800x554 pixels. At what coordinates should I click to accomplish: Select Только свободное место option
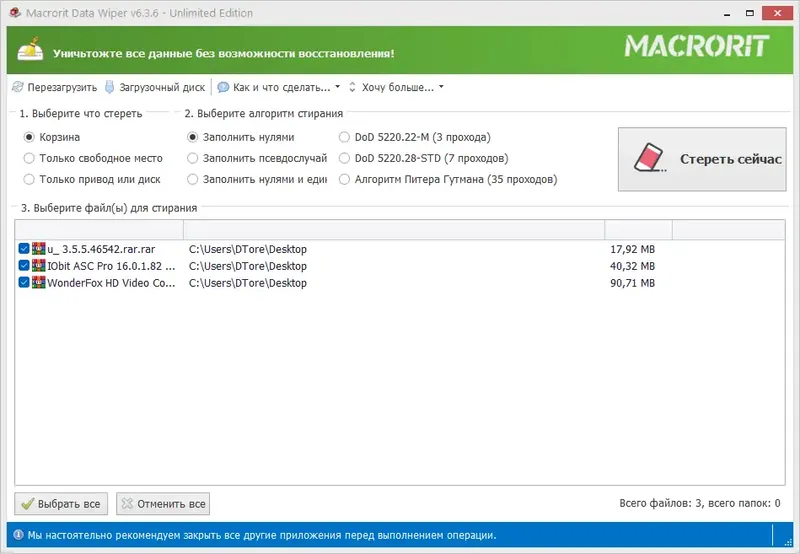click(29, 158)
